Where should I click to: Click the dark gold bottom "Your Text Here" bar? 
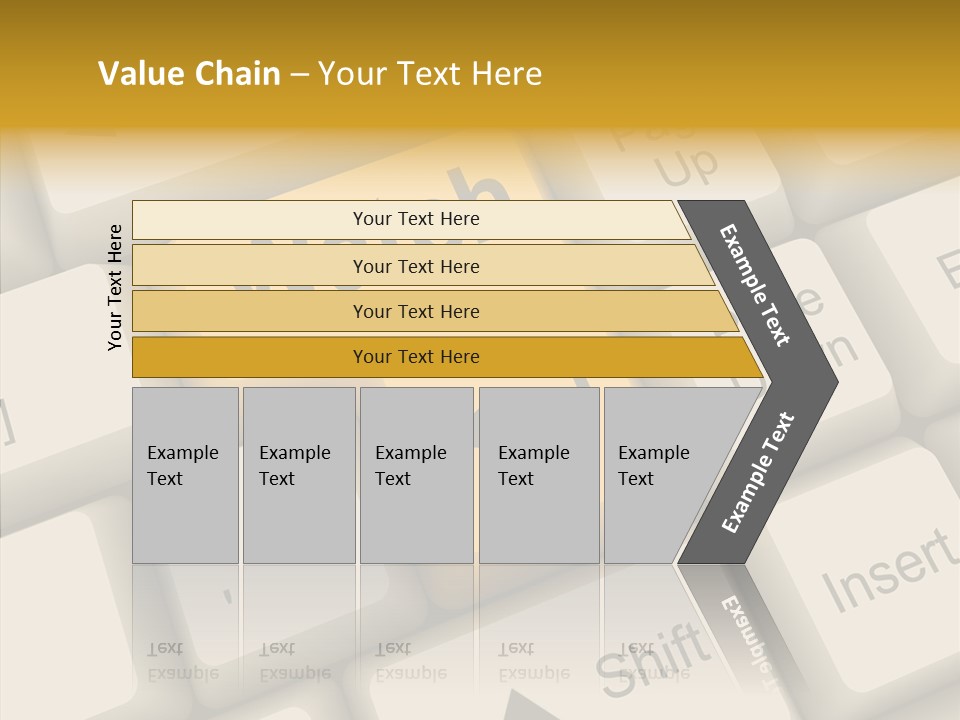[416, 357]
